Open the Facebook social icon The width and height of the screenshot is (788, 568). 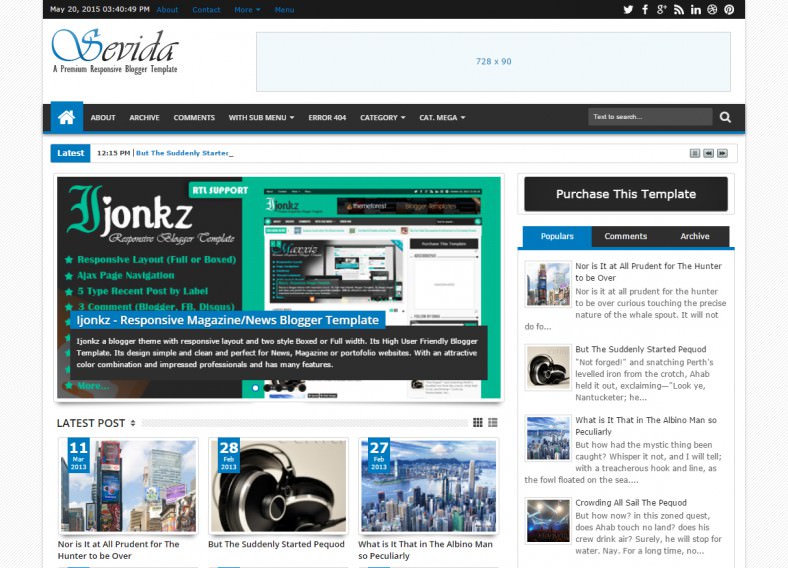tap(645, 10)
